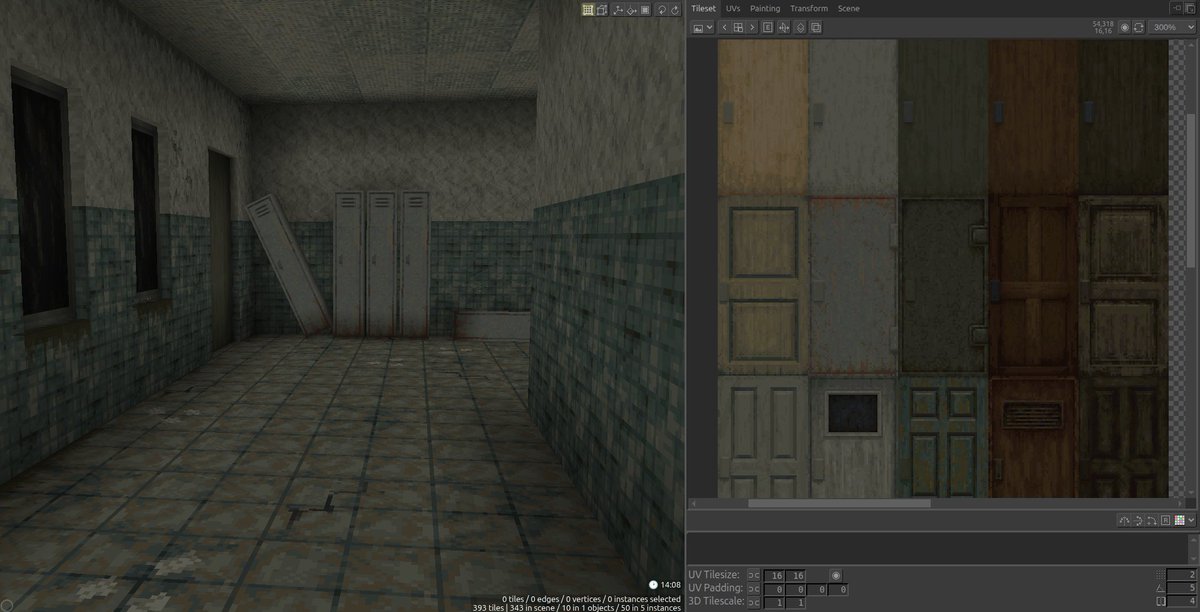Screen dimensions: 1200x612
Task: Open the Painting tab
Action: [765, 9]
